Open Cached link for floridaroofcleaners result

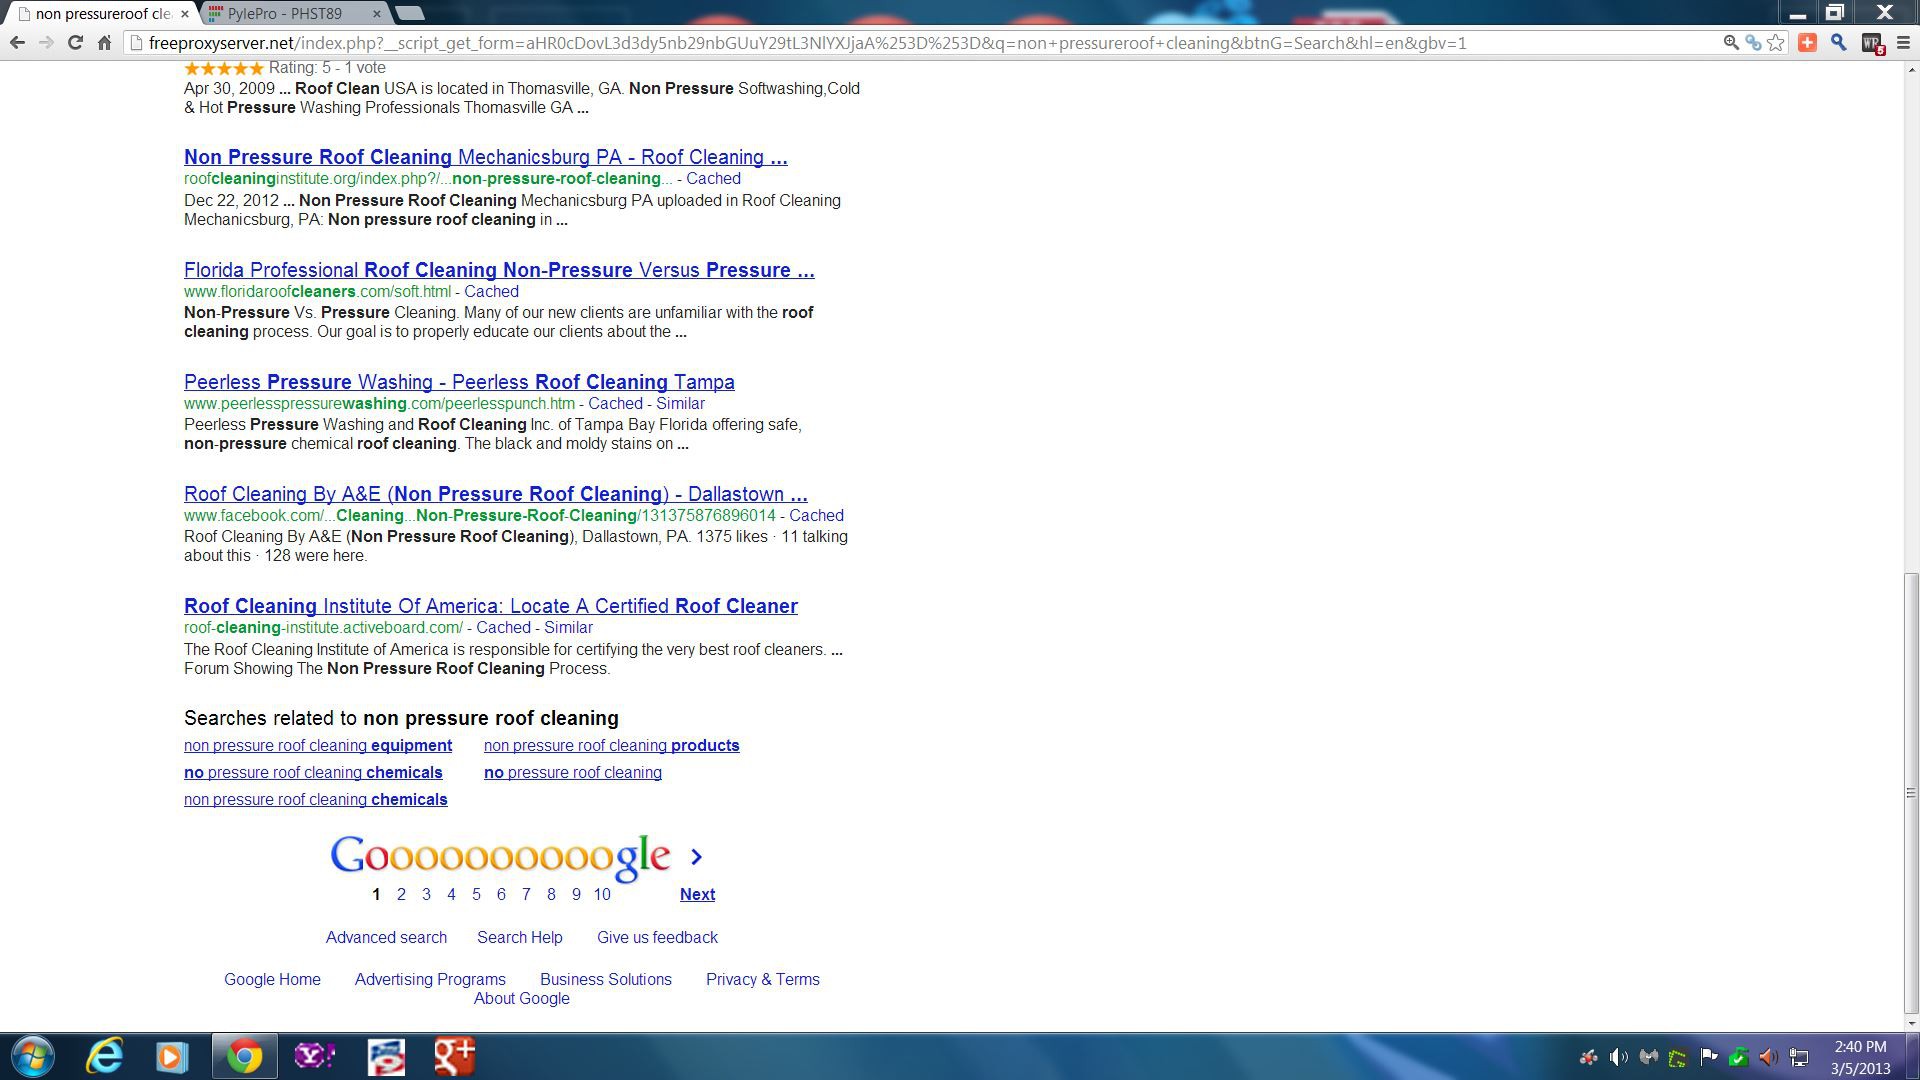point(491,291)
